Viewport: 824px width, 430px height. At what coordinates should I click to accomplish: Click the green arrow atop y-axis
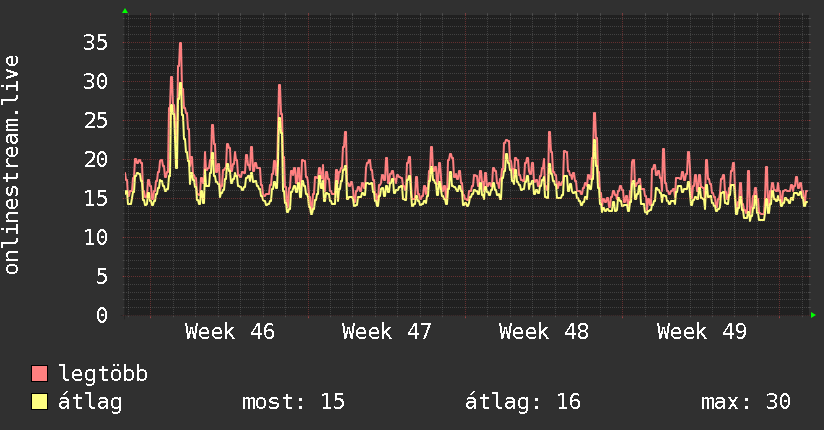[x=125, y=11]
